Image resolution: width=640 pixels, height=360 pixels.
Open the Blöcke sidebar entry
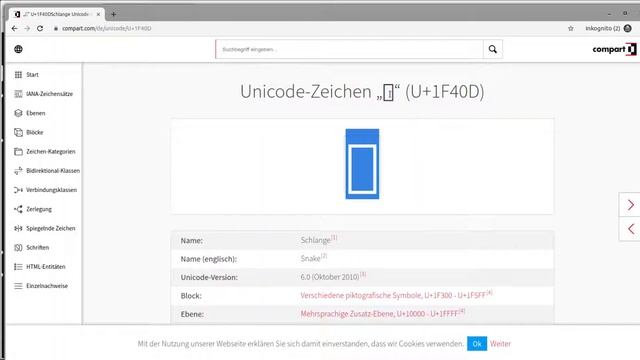(x=35, y=132)
